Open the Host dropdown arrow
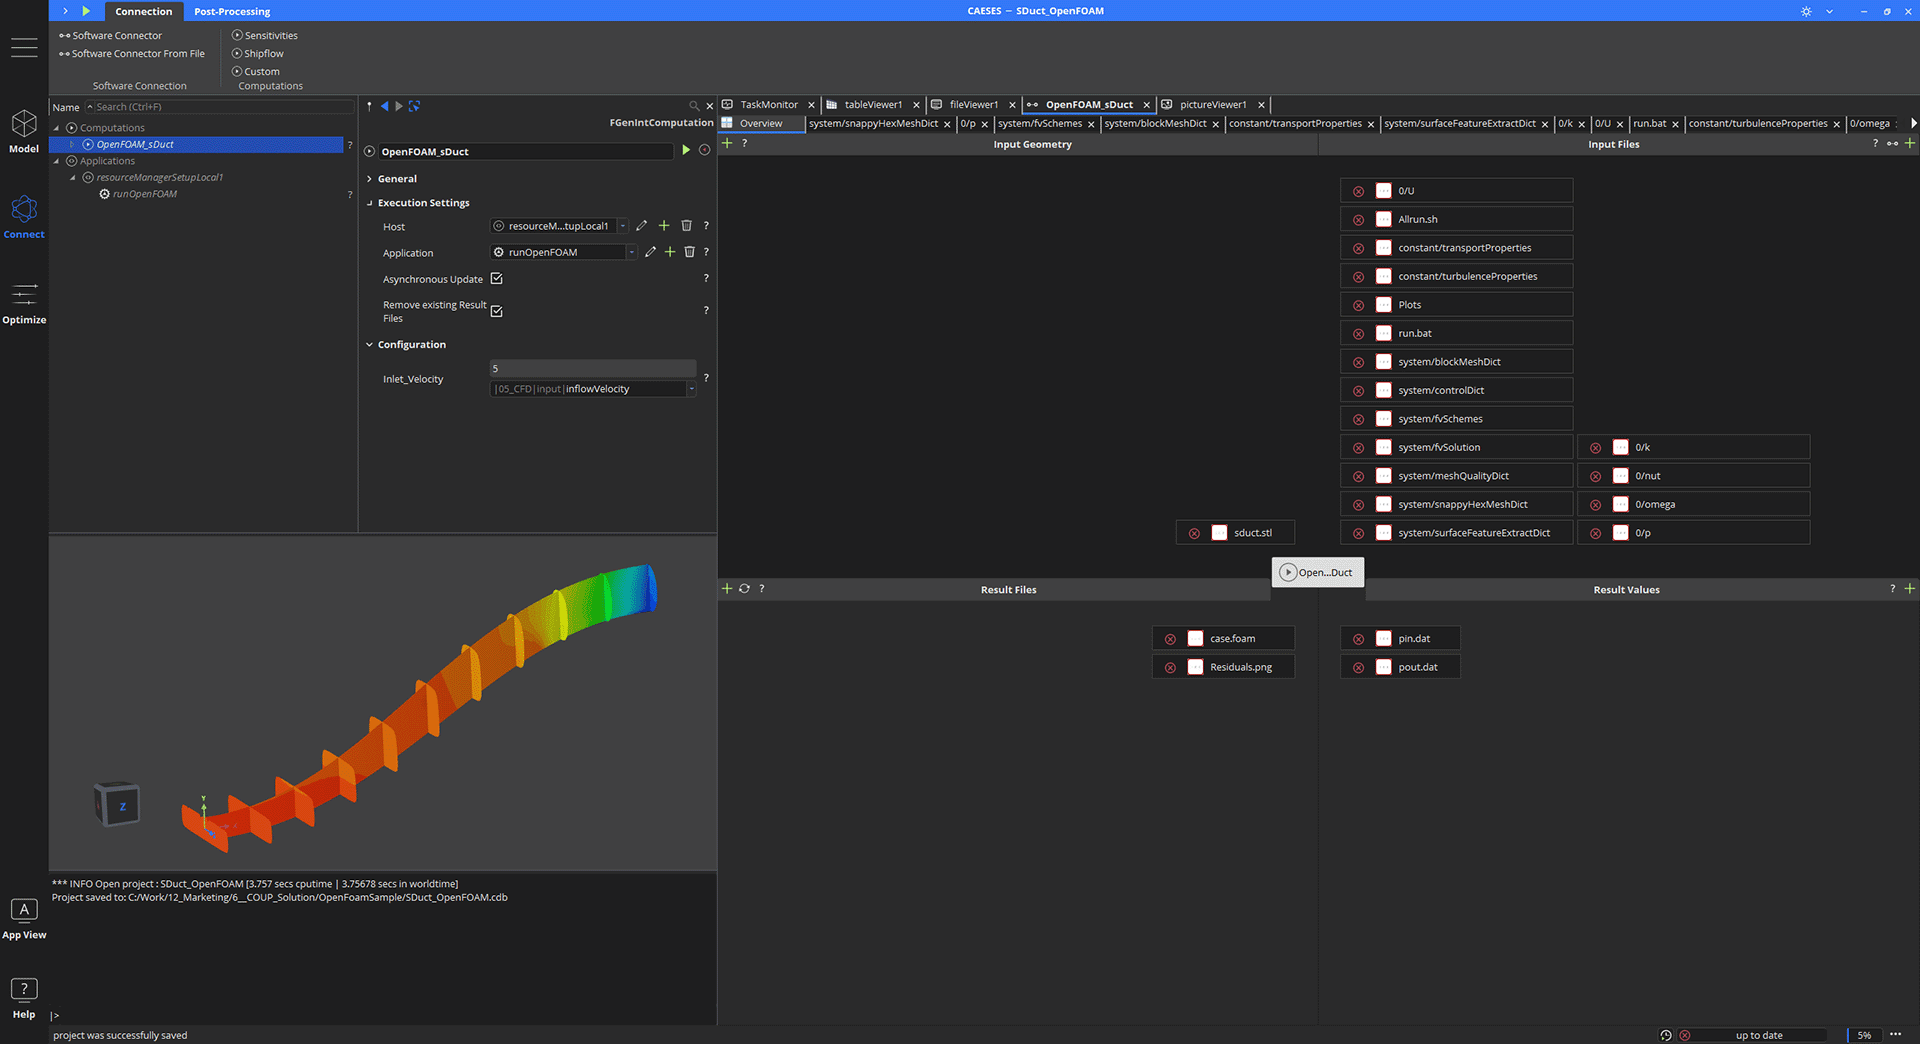Screen dimensions: 1920x1044 coord(623,226)
